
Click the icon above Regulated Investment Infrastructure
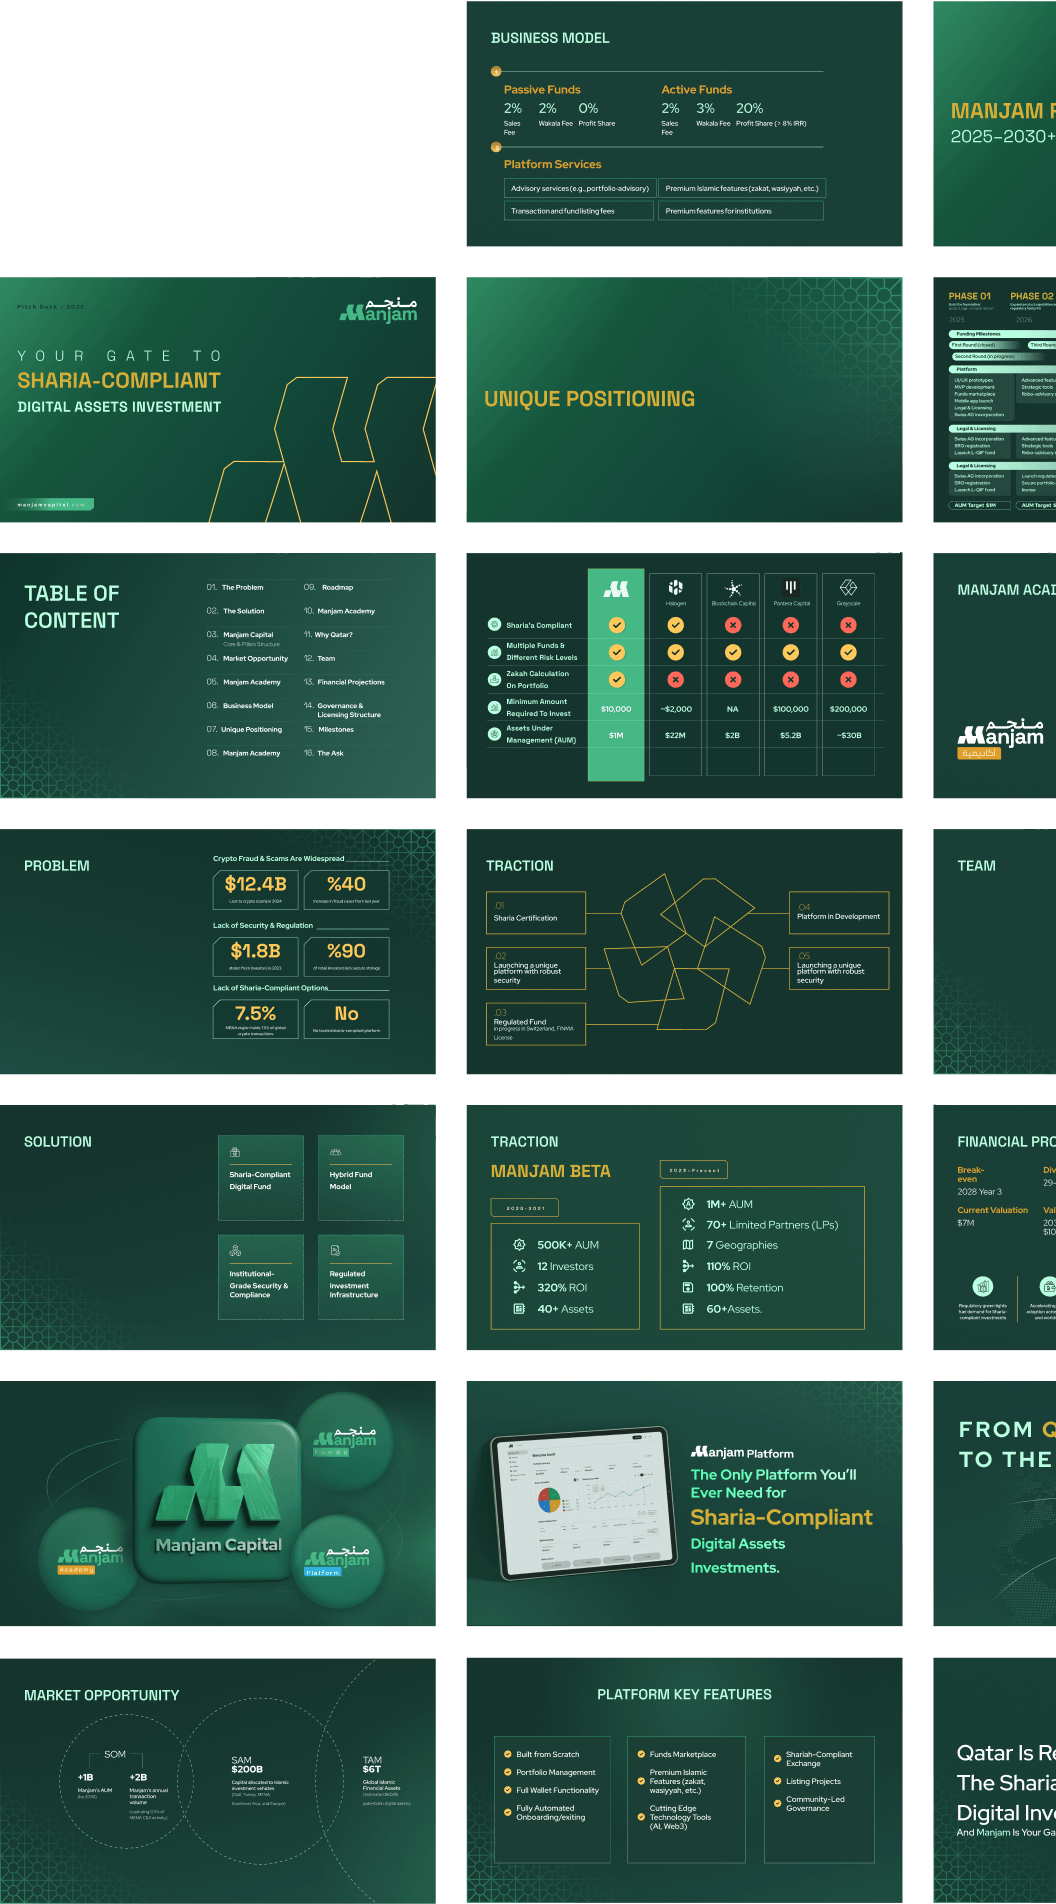(x=335, y=1250)
